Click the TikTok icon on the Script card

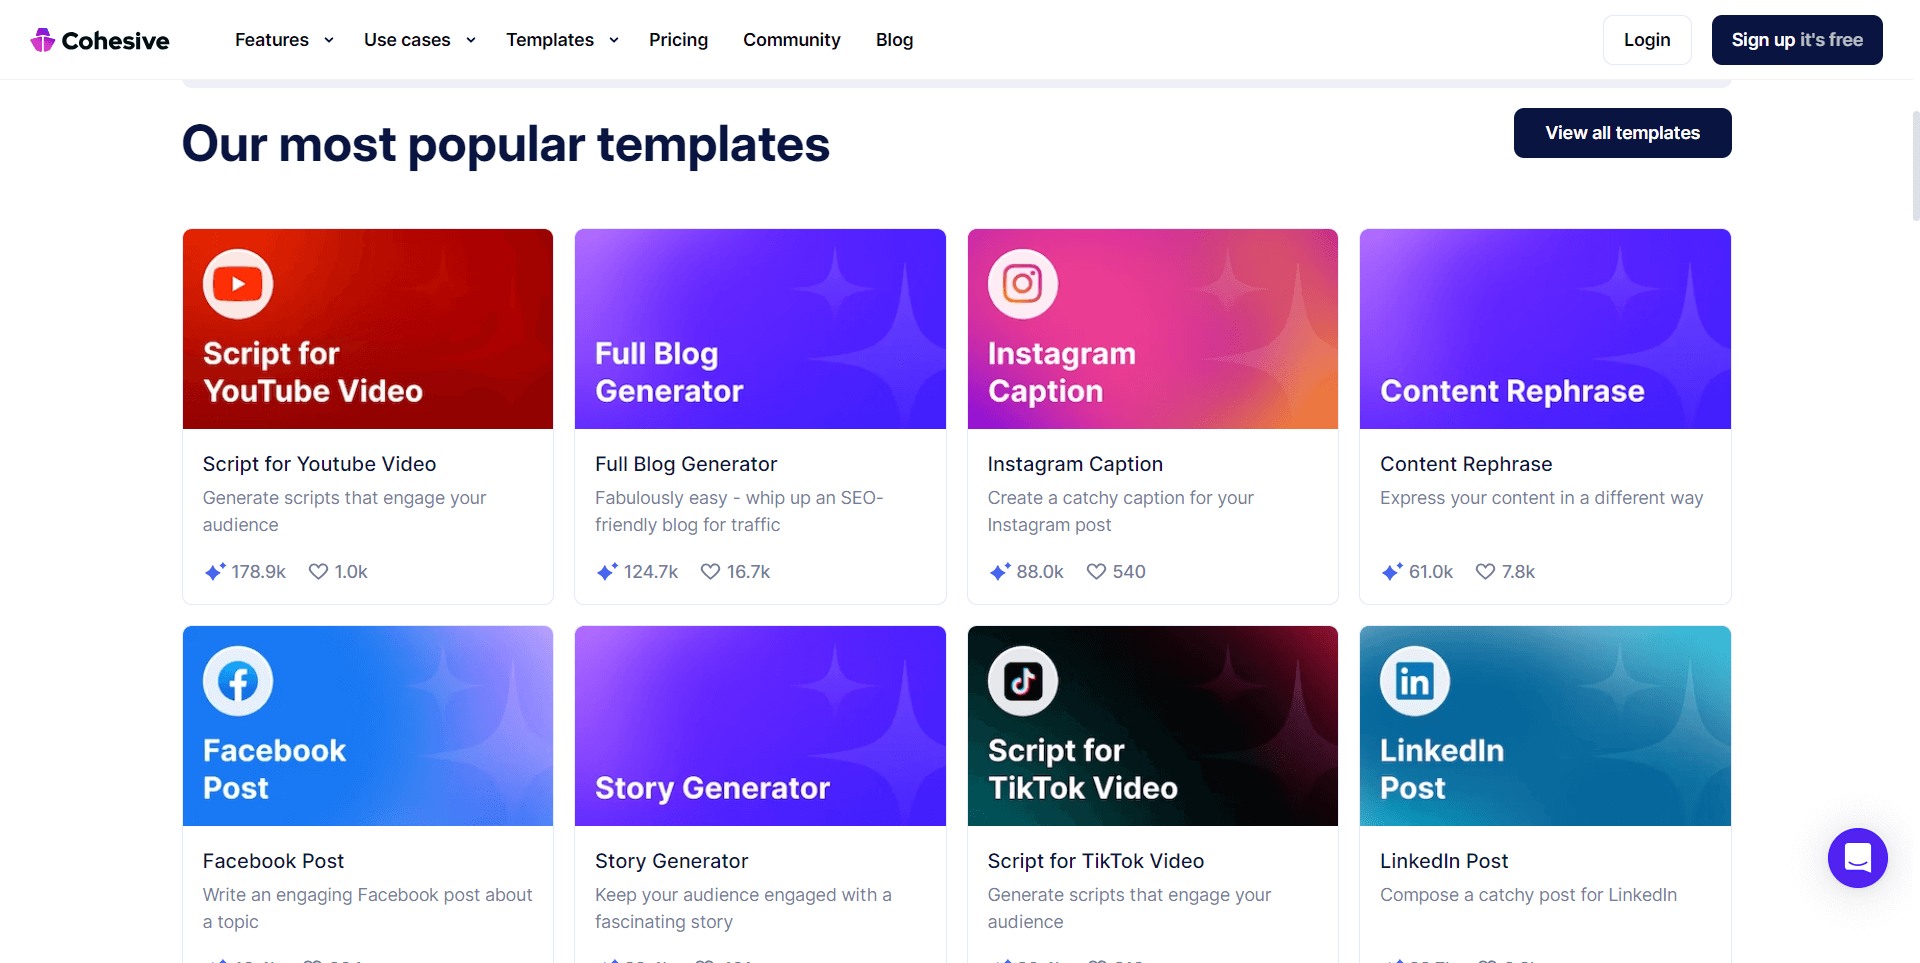click(x=1023, y=681)
